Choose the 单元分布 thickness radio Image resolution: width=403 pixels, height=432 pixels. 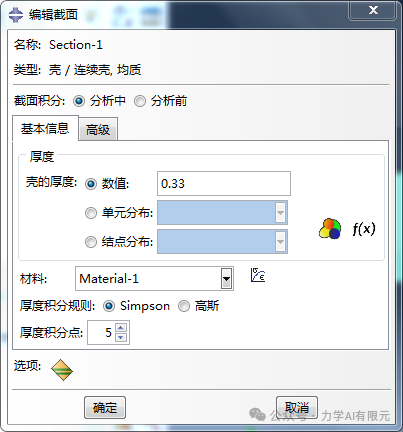pos(91,213)
